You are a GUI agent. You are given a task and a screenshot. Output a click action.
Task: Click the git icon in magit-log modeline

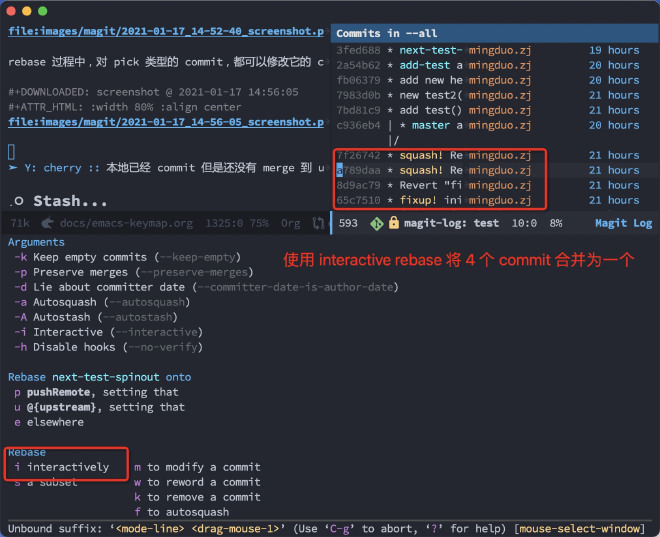[x=377, y=223]
